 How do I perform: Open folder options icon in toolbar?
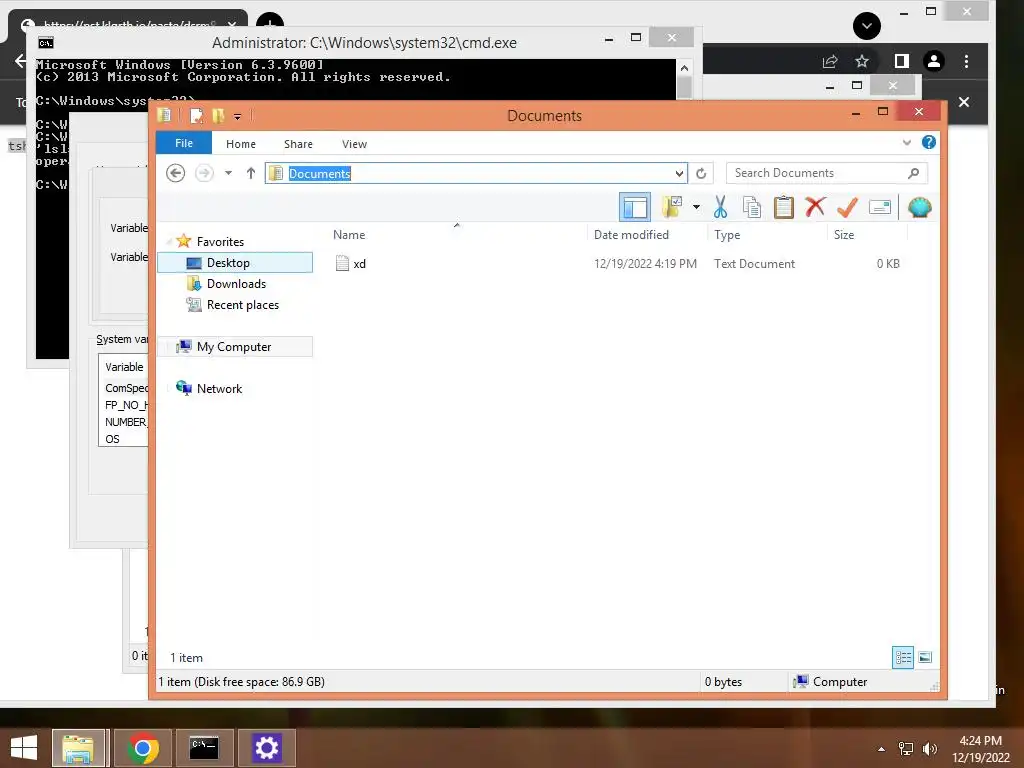point(672,208)
